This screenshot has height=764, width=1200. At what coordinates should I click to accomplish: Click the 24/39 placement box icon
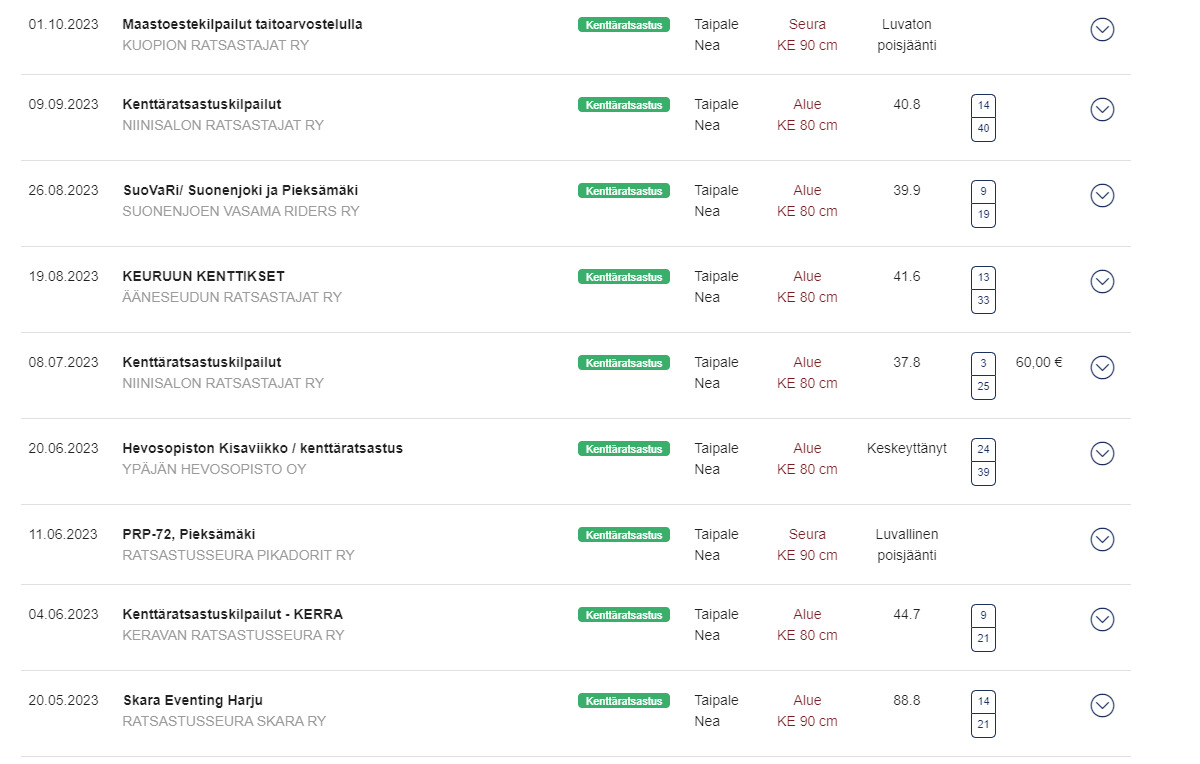[x=984, y=462]
